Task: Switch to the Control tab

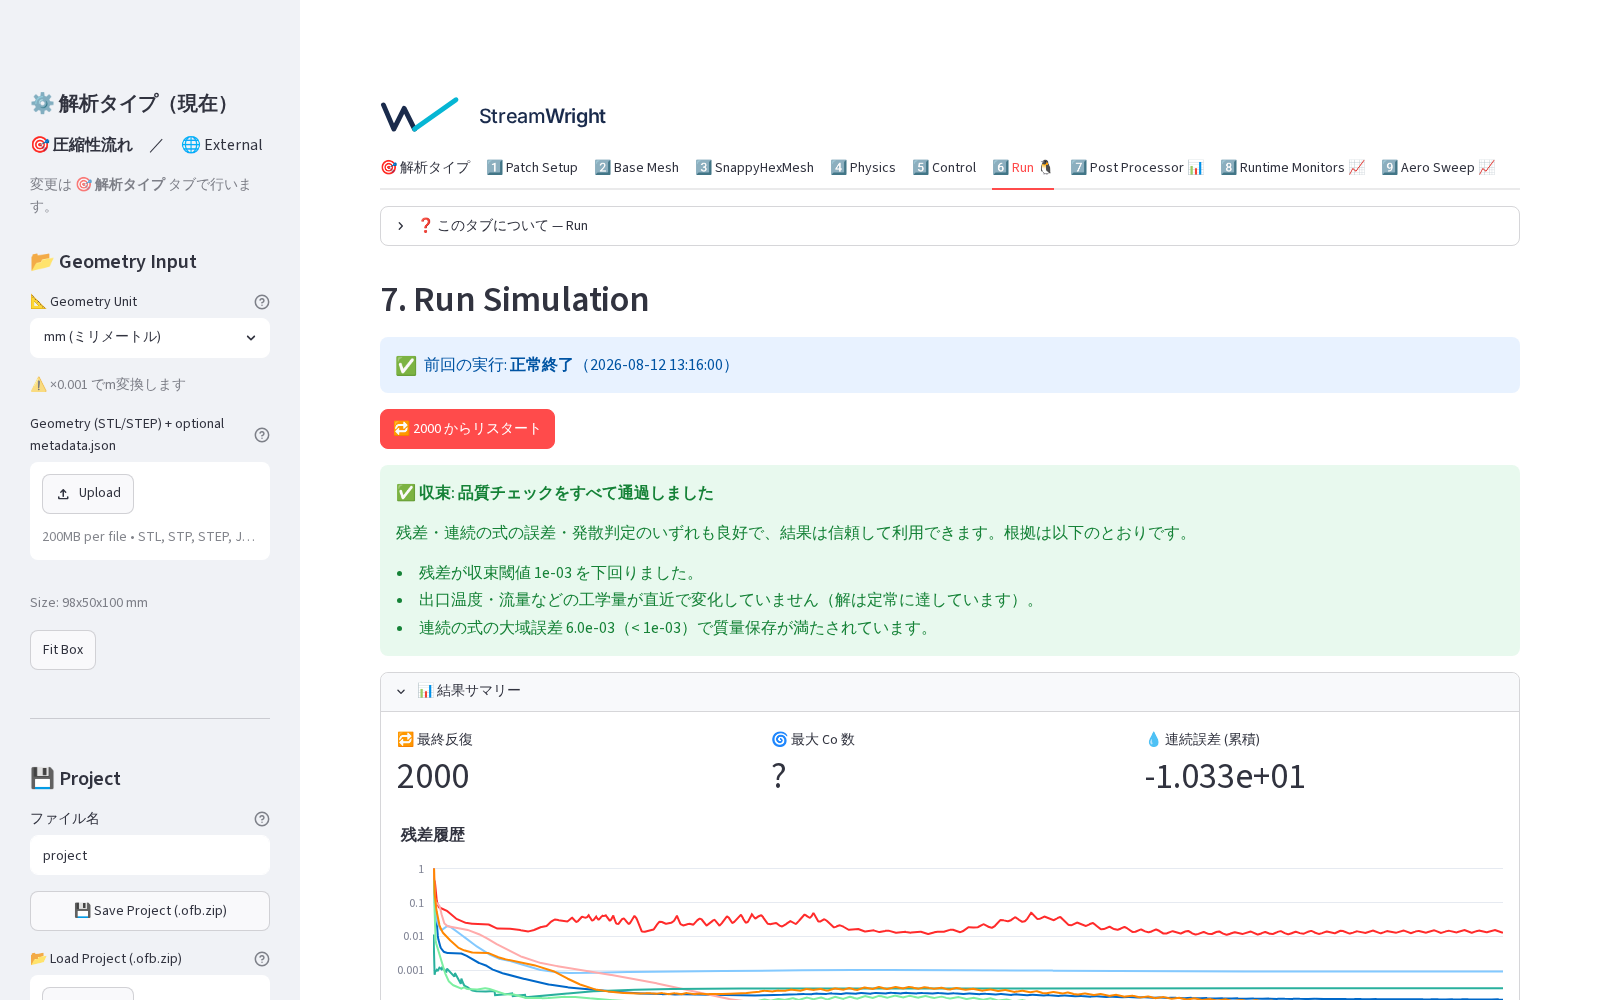Action: (944, 168)
